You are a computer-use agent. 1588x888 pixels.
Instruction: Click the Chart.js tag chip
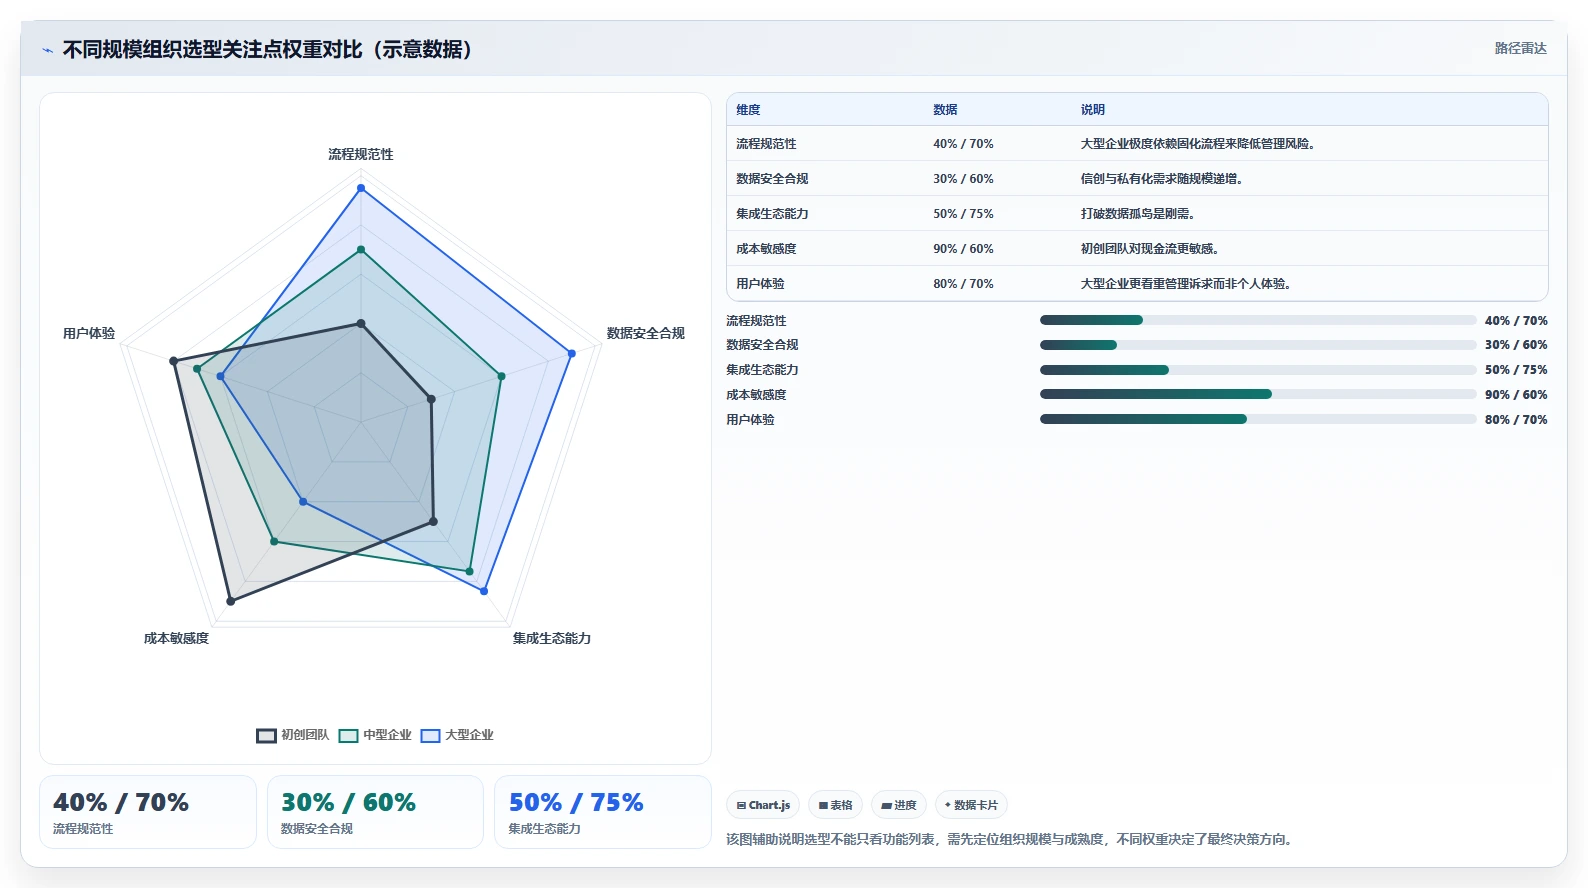coord(763,805)
